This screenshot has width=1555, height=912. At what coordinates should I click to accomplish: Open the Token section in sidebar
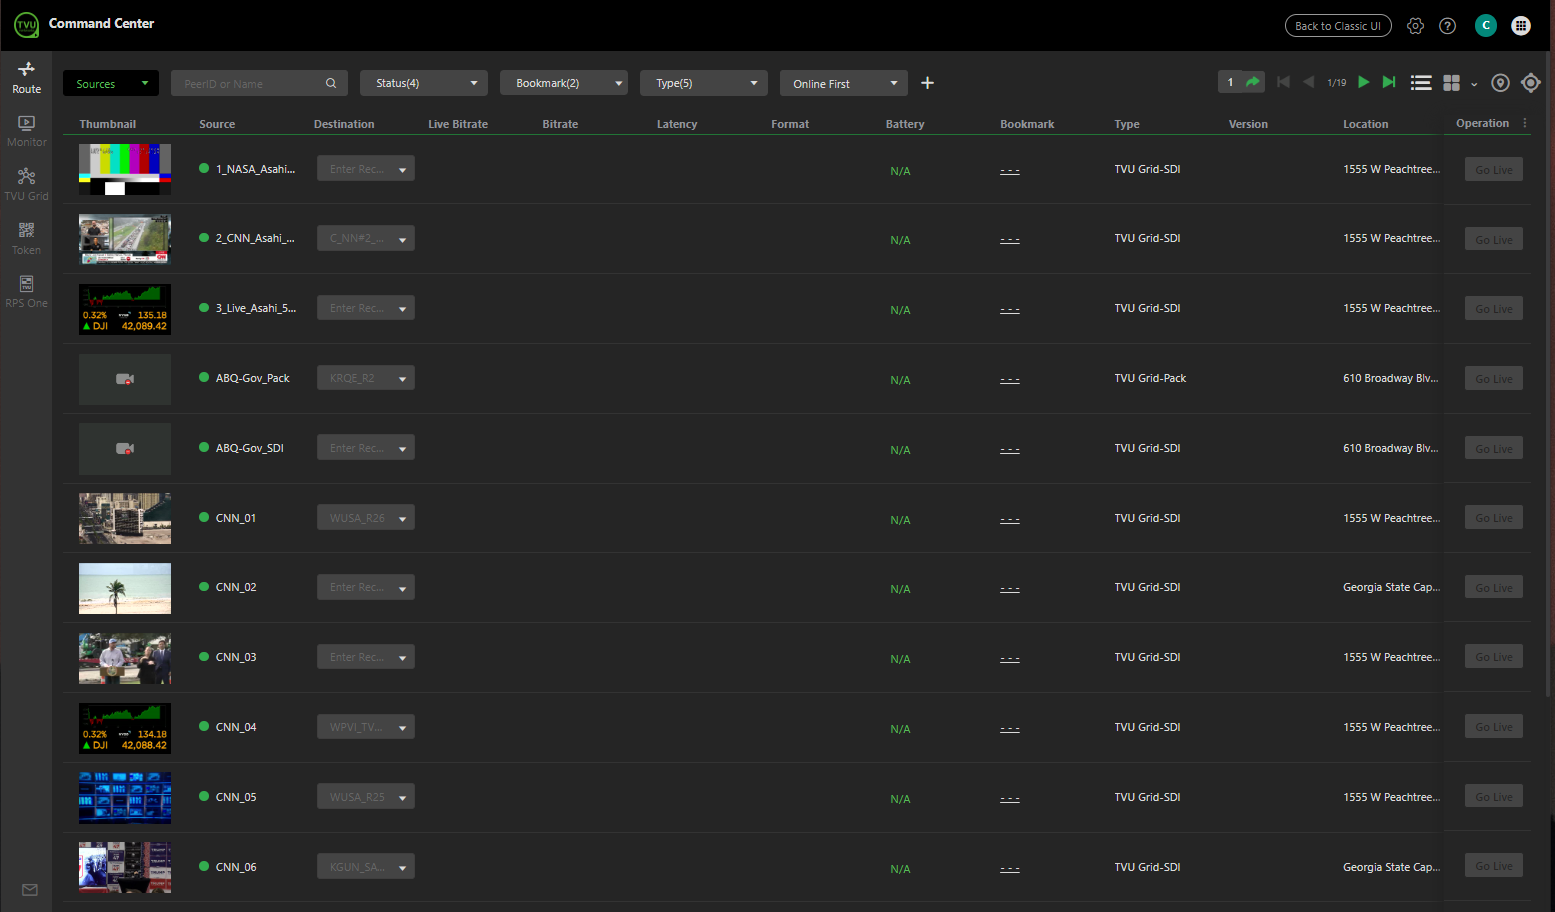tap(26, 239)
